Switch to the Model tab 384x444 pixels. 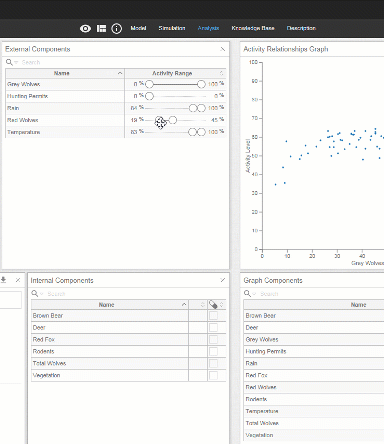coord(138,28)
